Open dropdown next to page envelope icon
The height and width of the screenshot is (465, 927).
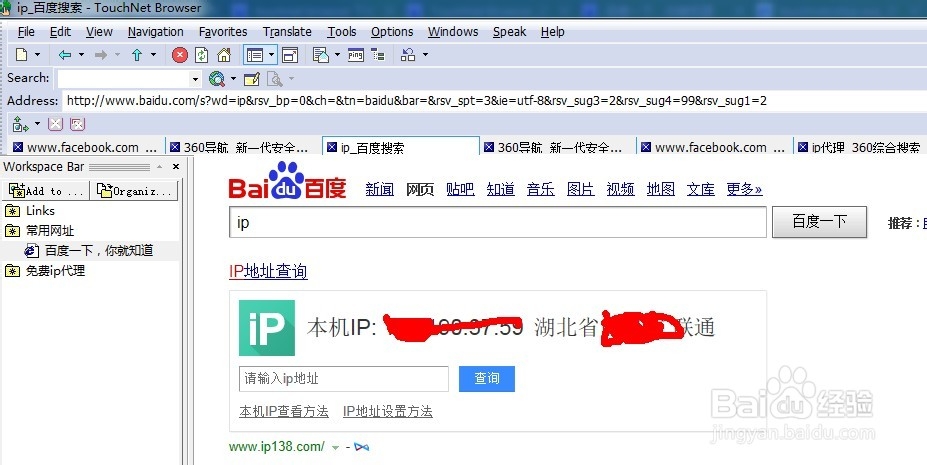[338, 55]
